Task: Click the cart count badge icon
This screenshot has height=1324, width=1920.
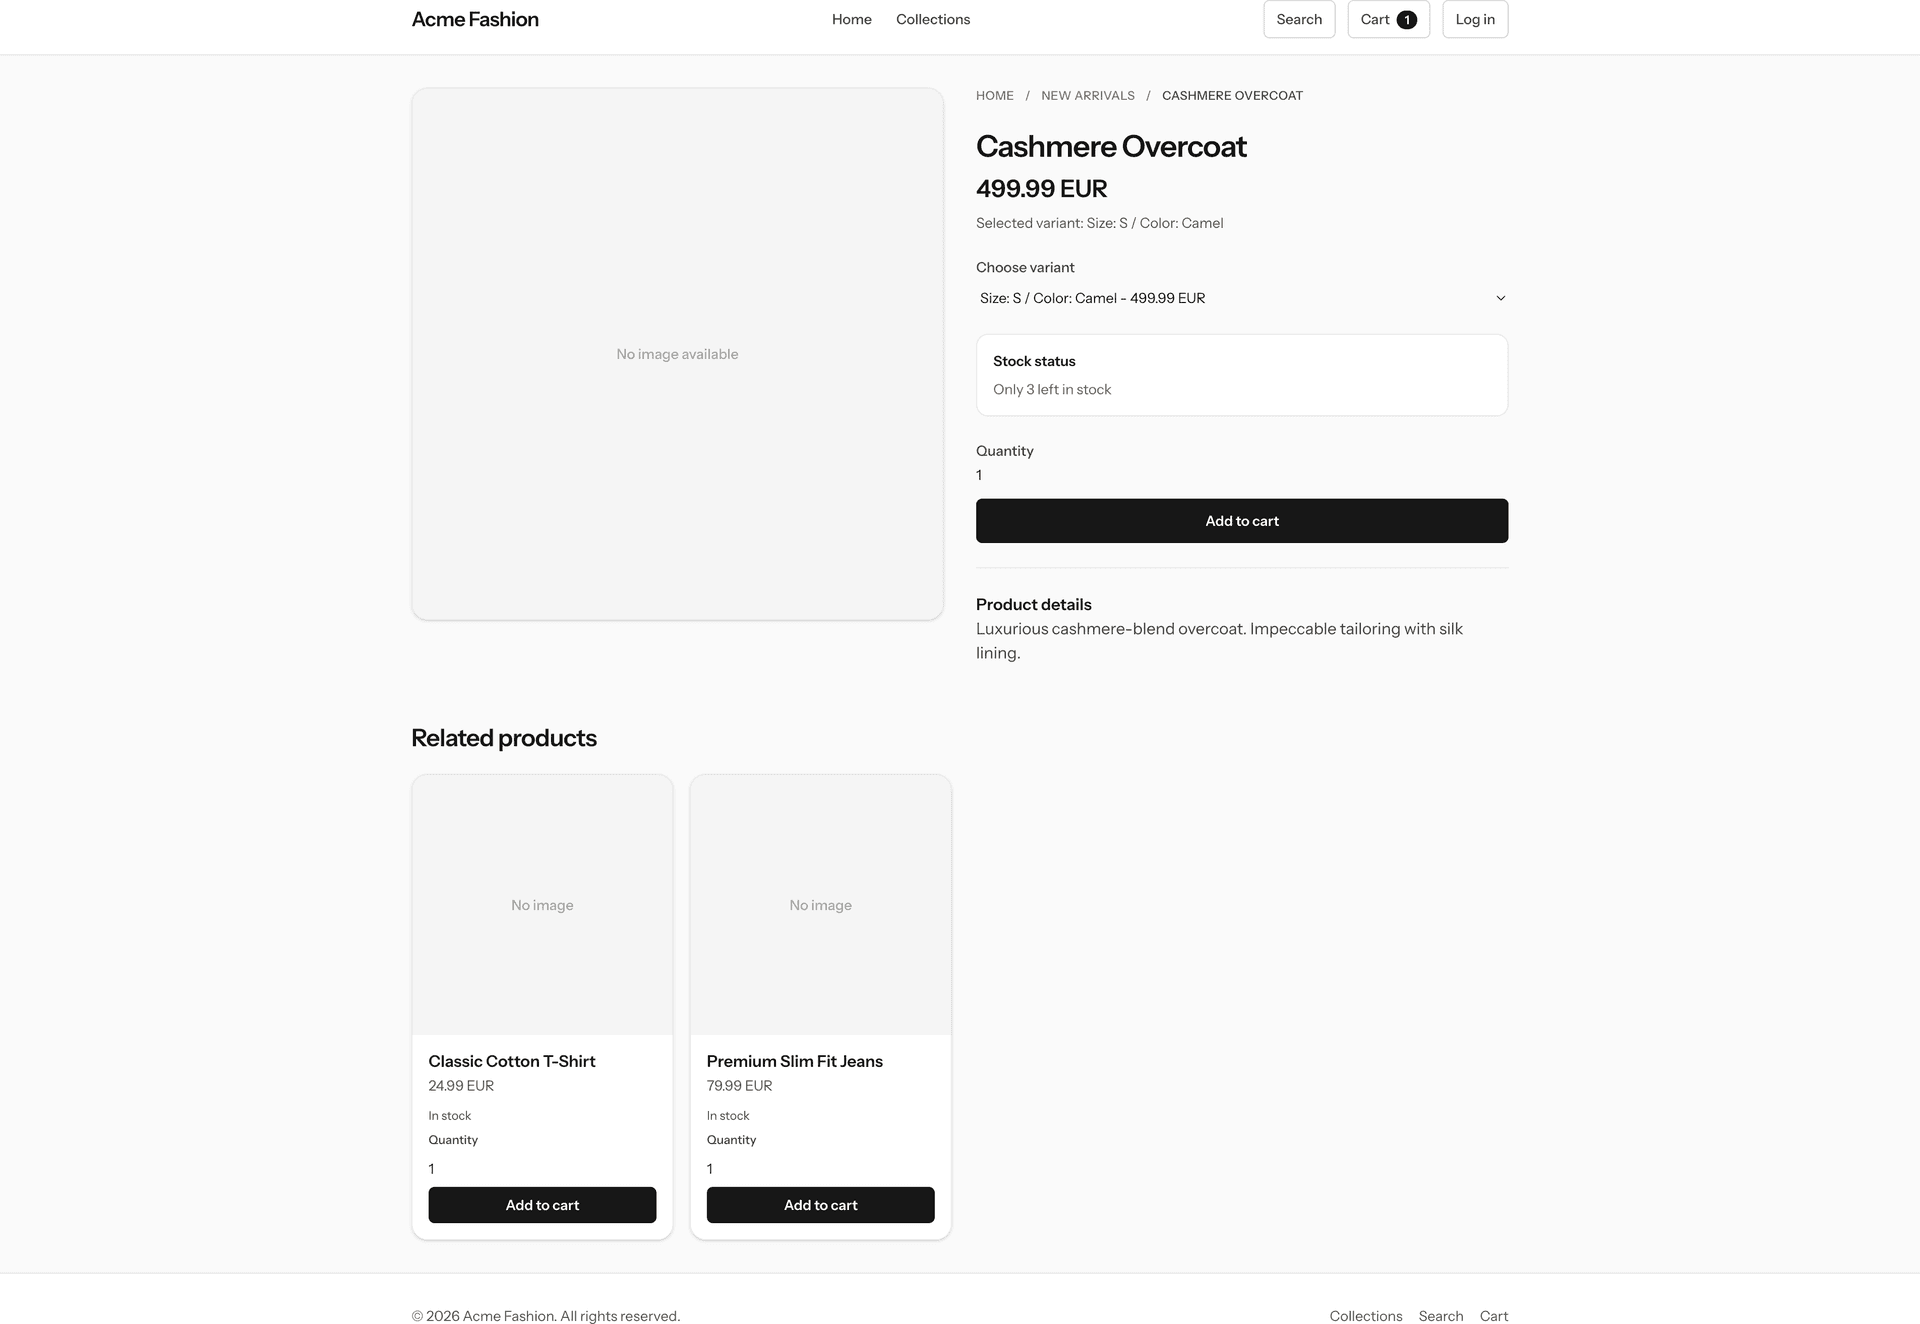Action: tap(1407, 19)
